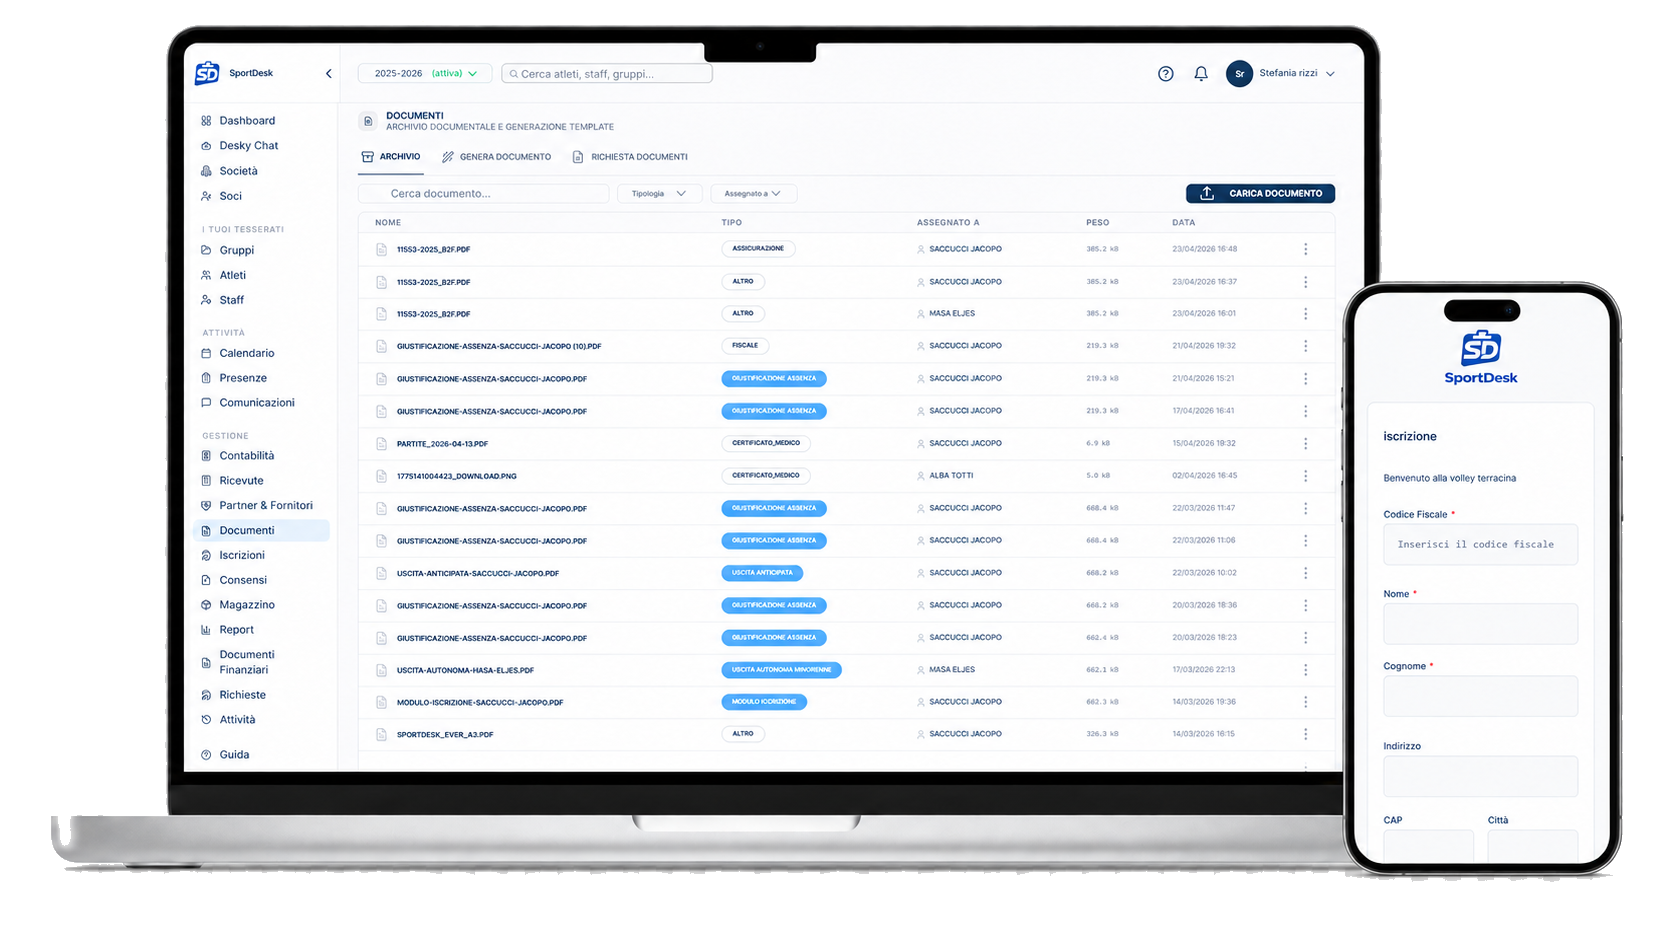Click the Report chart icon

tap(206, 630)
